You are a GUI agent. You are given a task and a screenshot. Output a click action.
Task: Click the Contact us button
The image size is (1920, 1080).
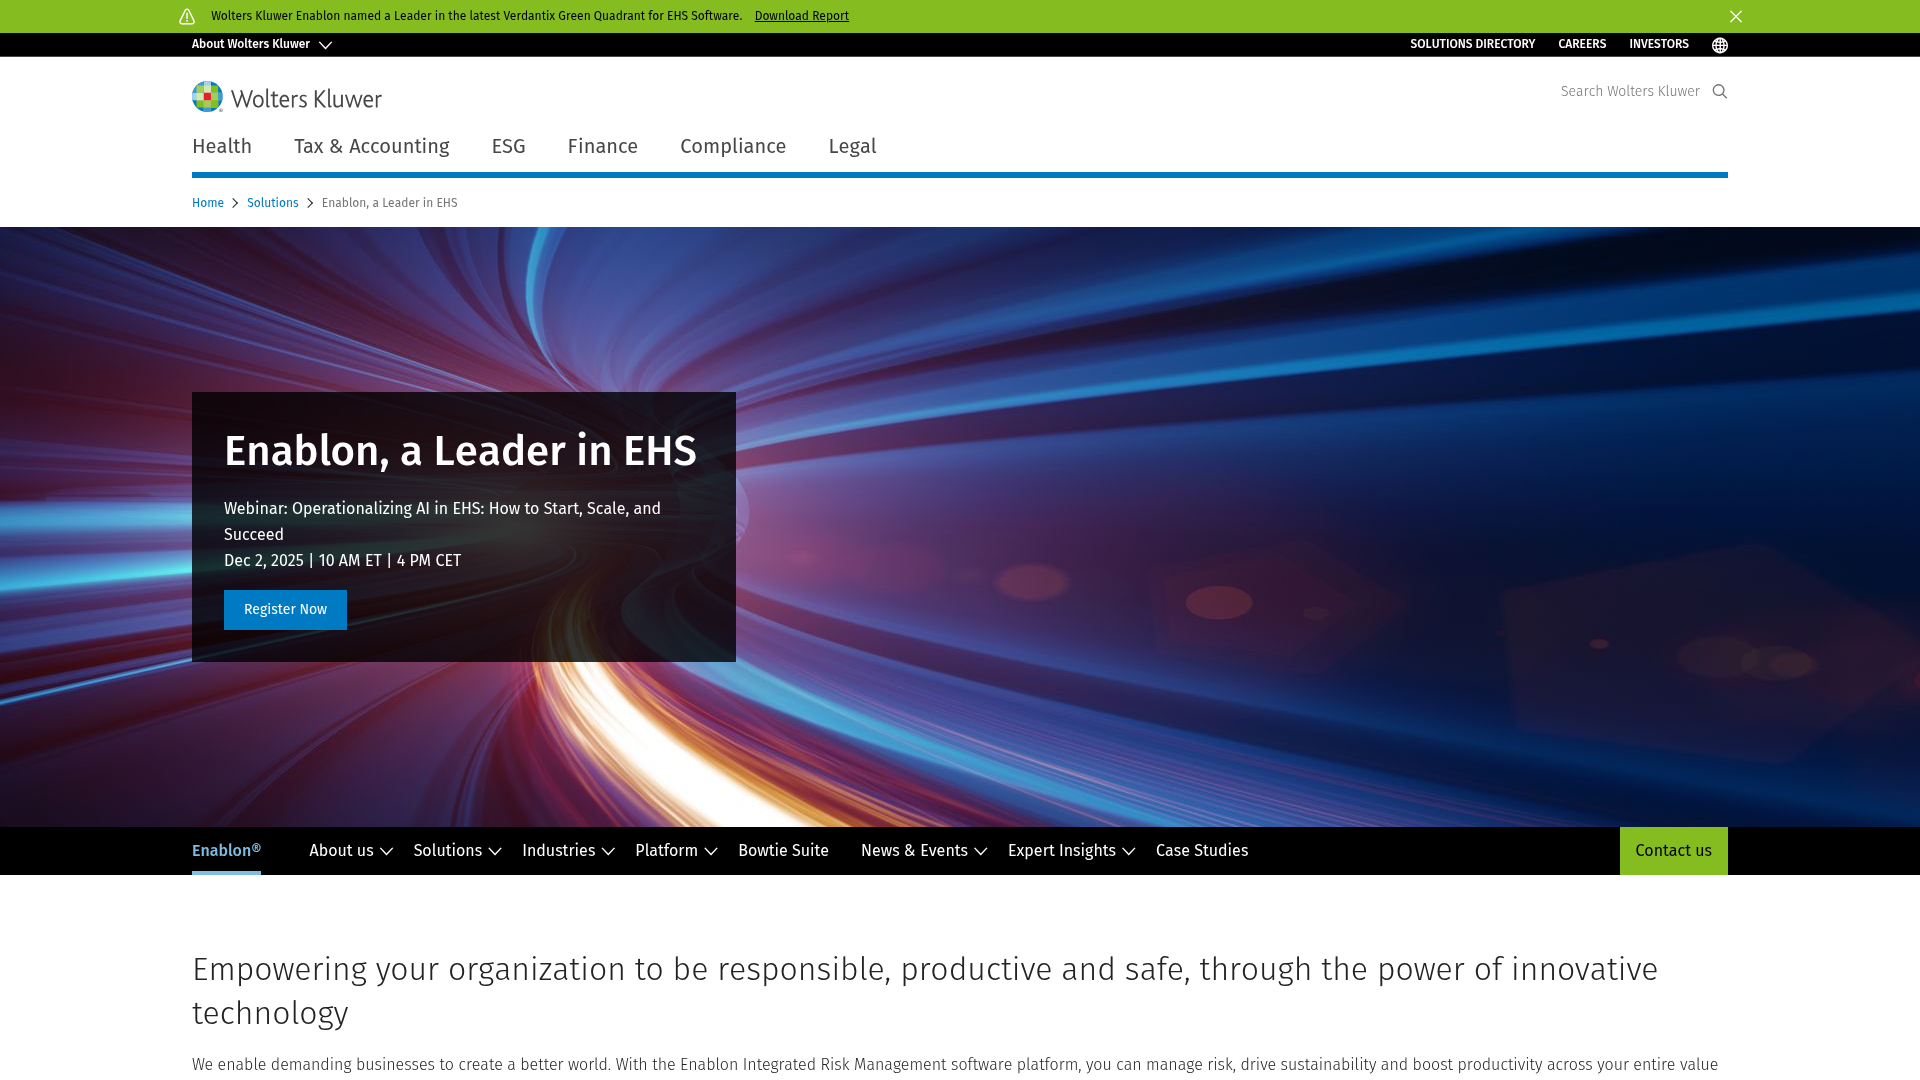pos(1673,850)
